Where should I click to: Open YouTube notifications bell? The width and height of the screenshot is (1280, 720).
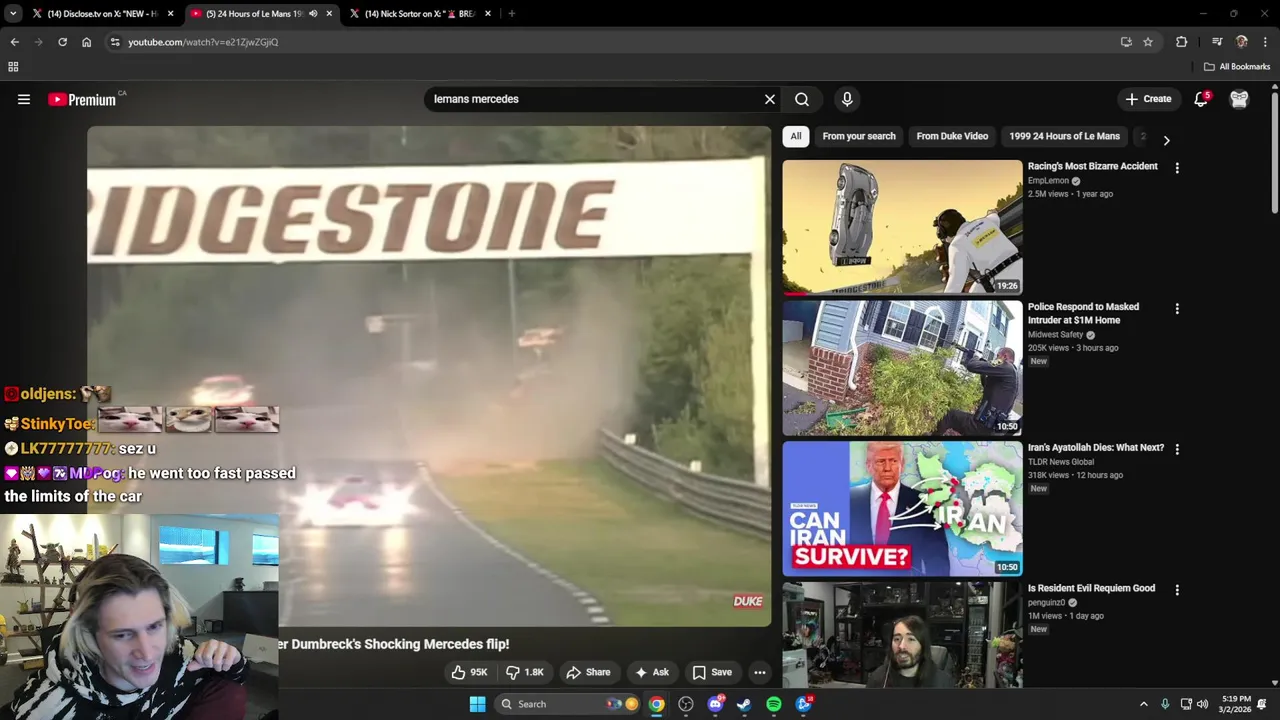pyautogui.click(x=1201, y=99)
